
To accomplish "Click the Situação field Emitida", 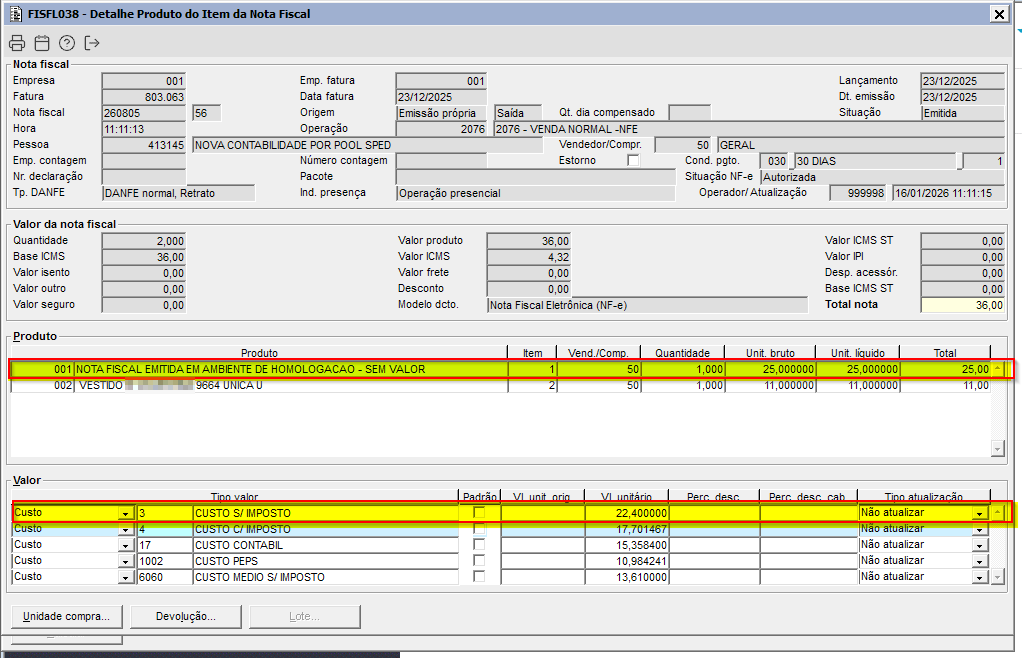I will click(963, 113).
